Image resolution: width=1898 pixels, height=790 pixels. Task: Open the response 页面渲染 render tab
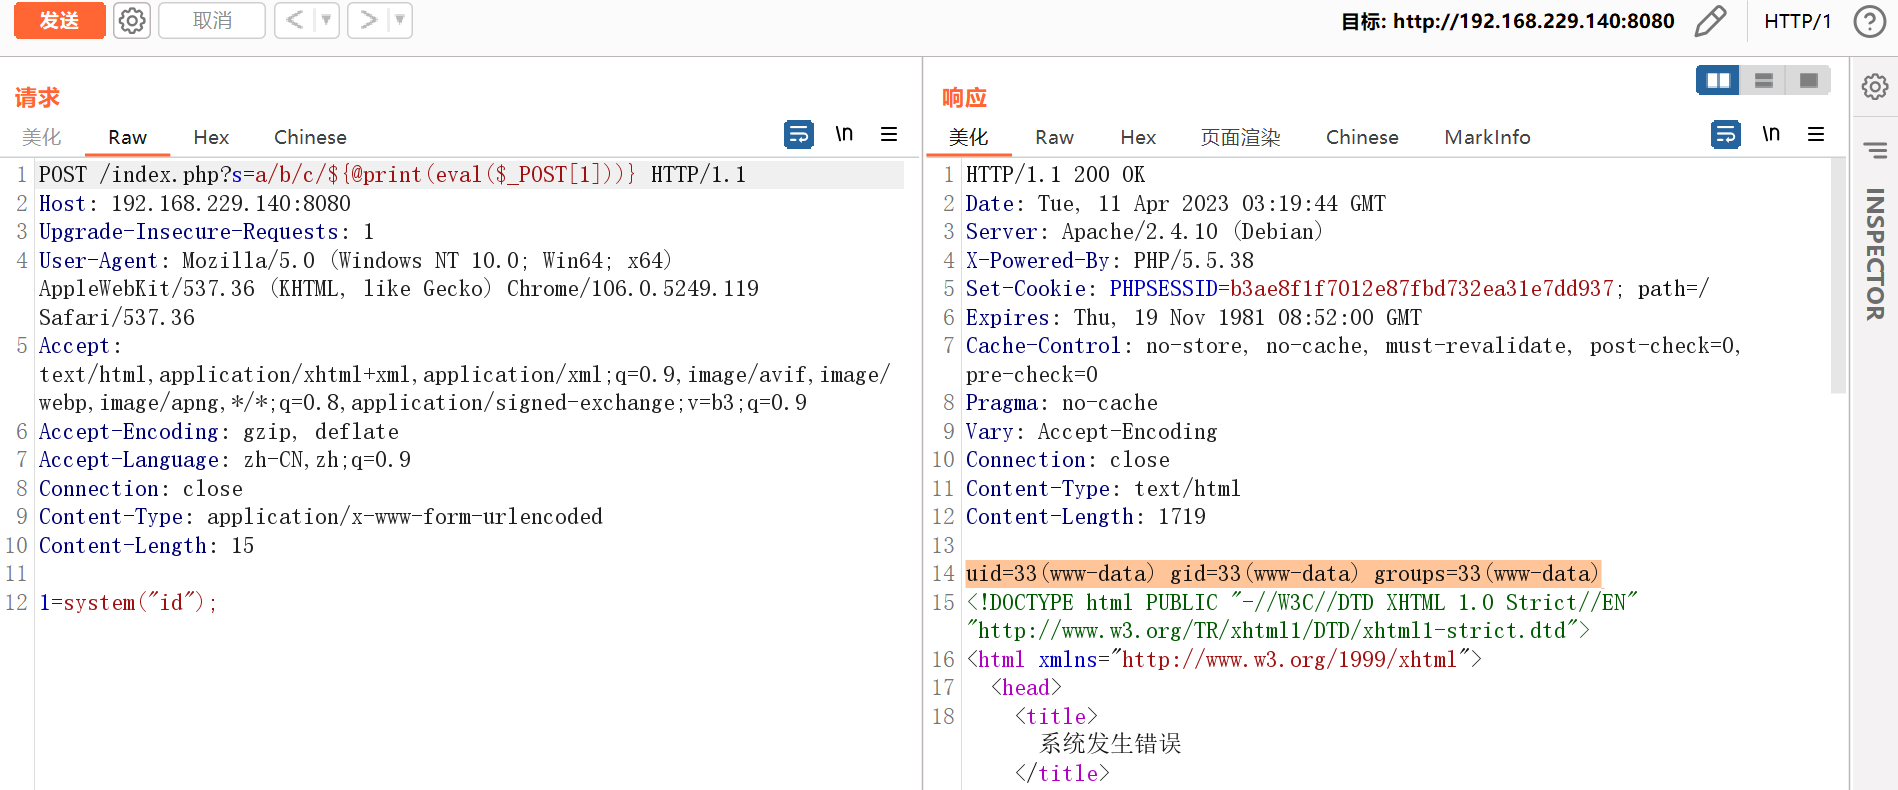(x=1240, y=137)
